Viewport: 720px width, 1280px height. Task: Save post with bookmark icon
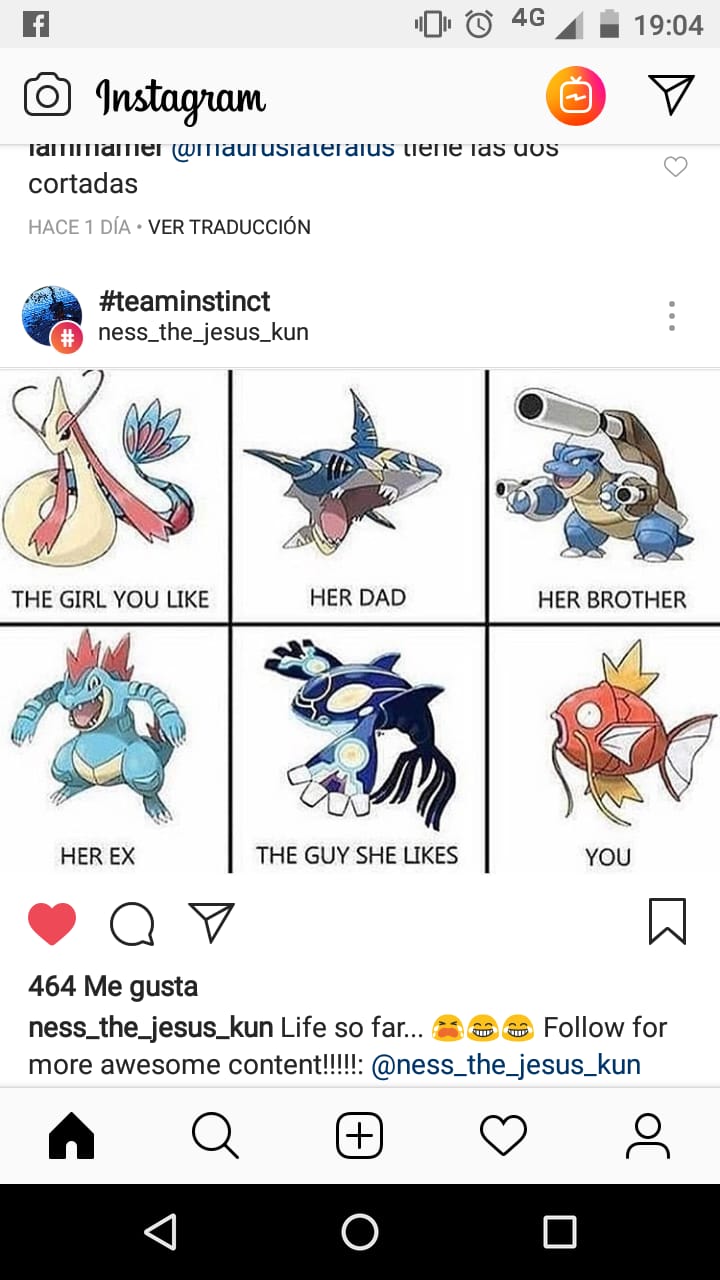[667, 921]
